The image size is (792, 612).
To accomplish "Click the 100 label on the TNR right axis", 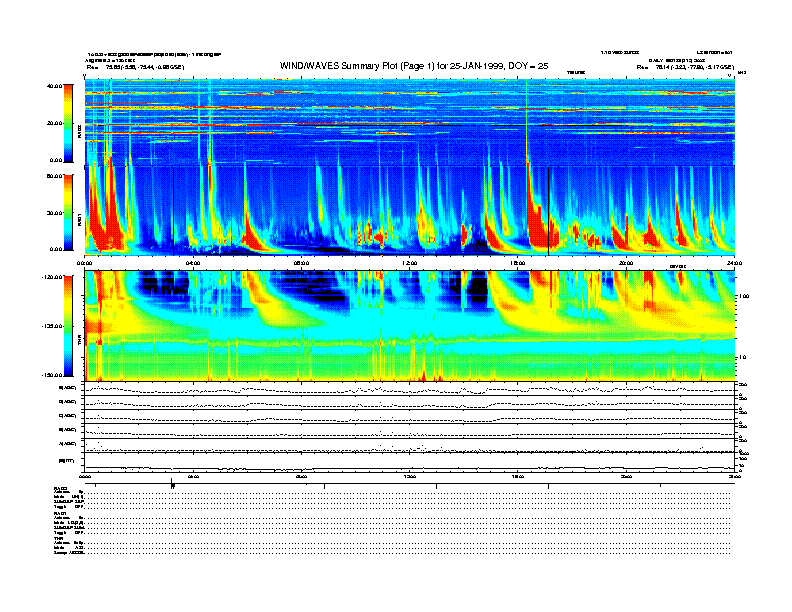I will coord(744,296).
